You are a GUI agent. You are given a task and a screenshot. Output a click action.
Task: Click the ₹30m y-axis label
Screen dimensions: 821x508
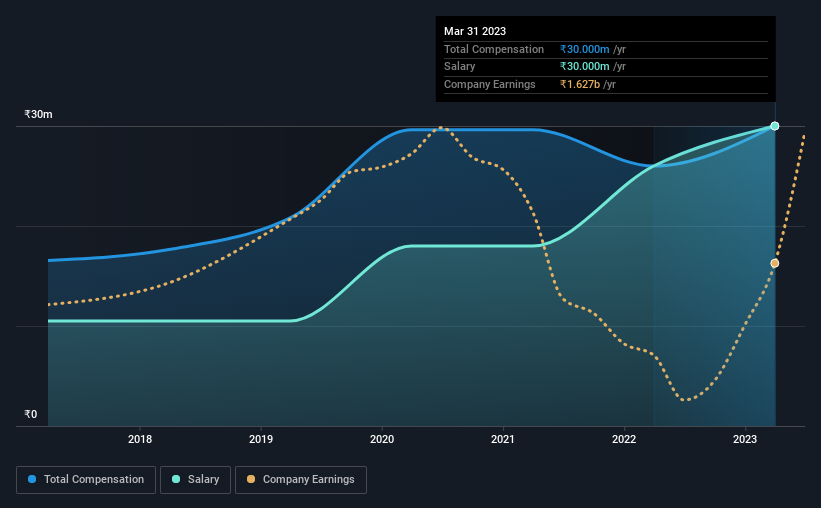38,114
